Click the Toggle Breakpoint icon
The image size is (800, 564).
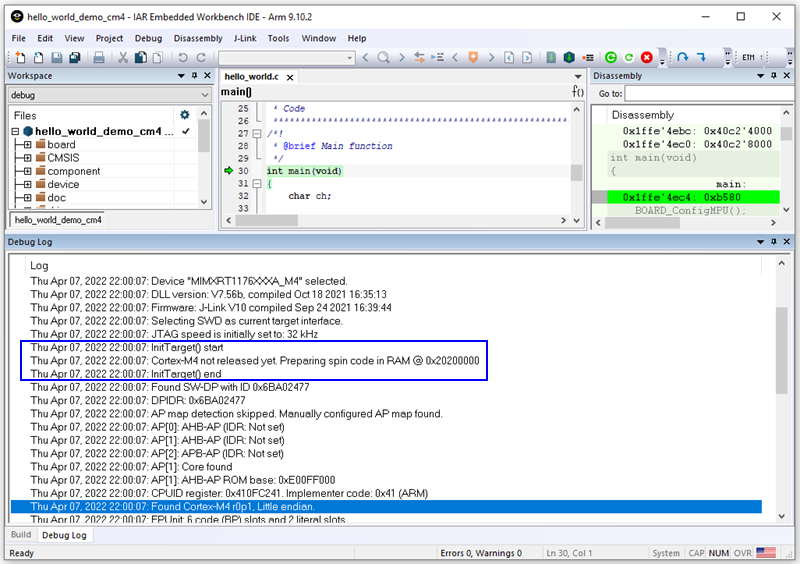(x=588, y=58)
